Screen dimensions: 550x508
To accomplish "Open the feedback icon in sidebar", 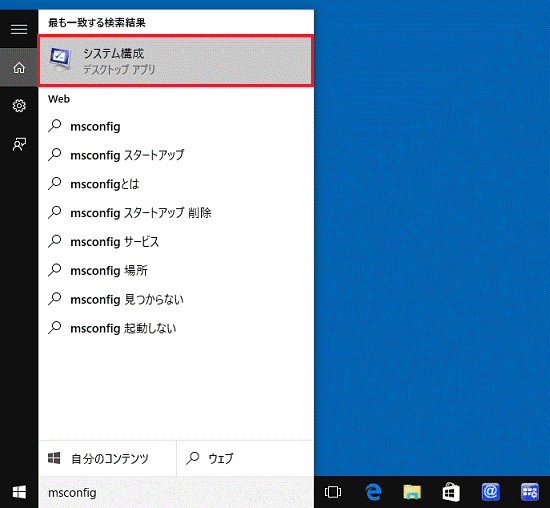I will click(19, 144).
